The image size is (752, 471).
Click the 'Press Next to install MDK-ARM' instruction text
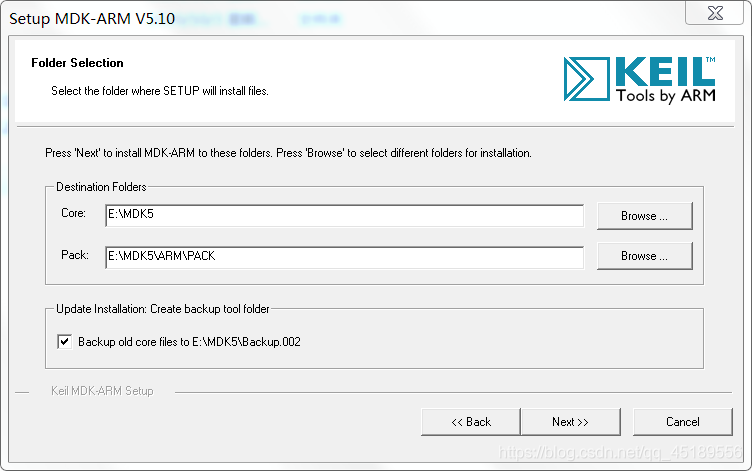pyautogui.click(x=288, y=153)
